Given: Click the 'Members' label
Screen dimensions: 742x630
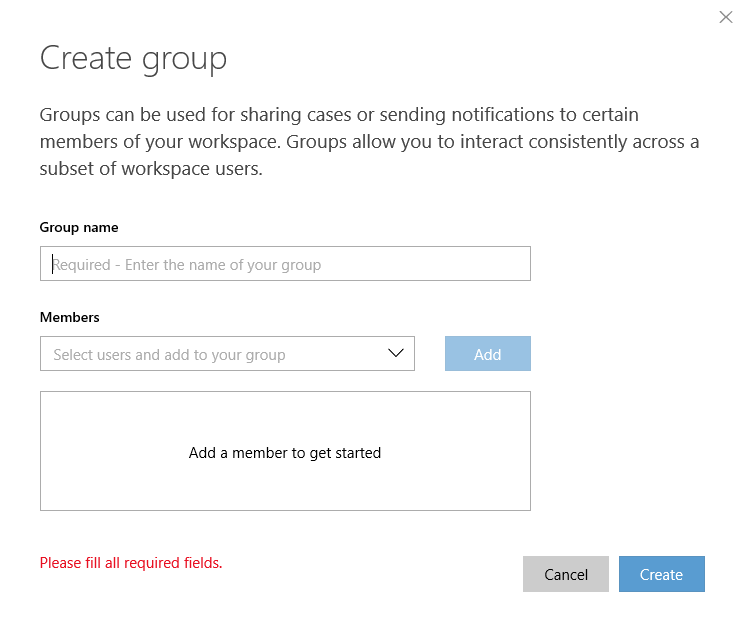Looking at the screenshot, I should [x=70, y=317].
